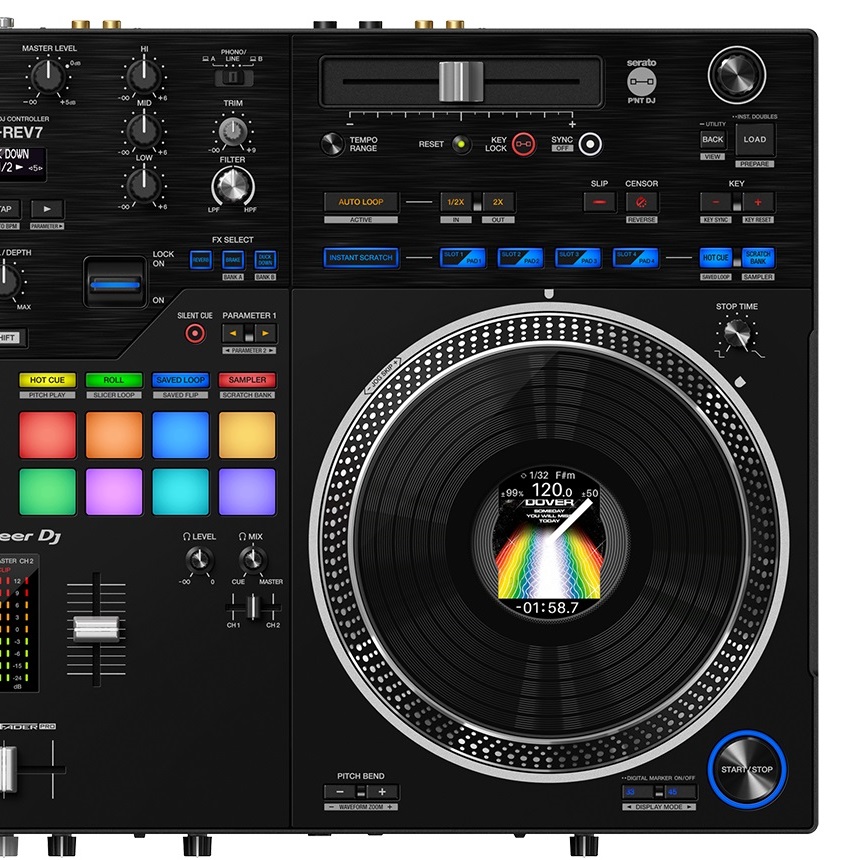860x860 pixels.
Task: Tap the blue performance pad
Action: pyautogui.click(x=180, y=435)
